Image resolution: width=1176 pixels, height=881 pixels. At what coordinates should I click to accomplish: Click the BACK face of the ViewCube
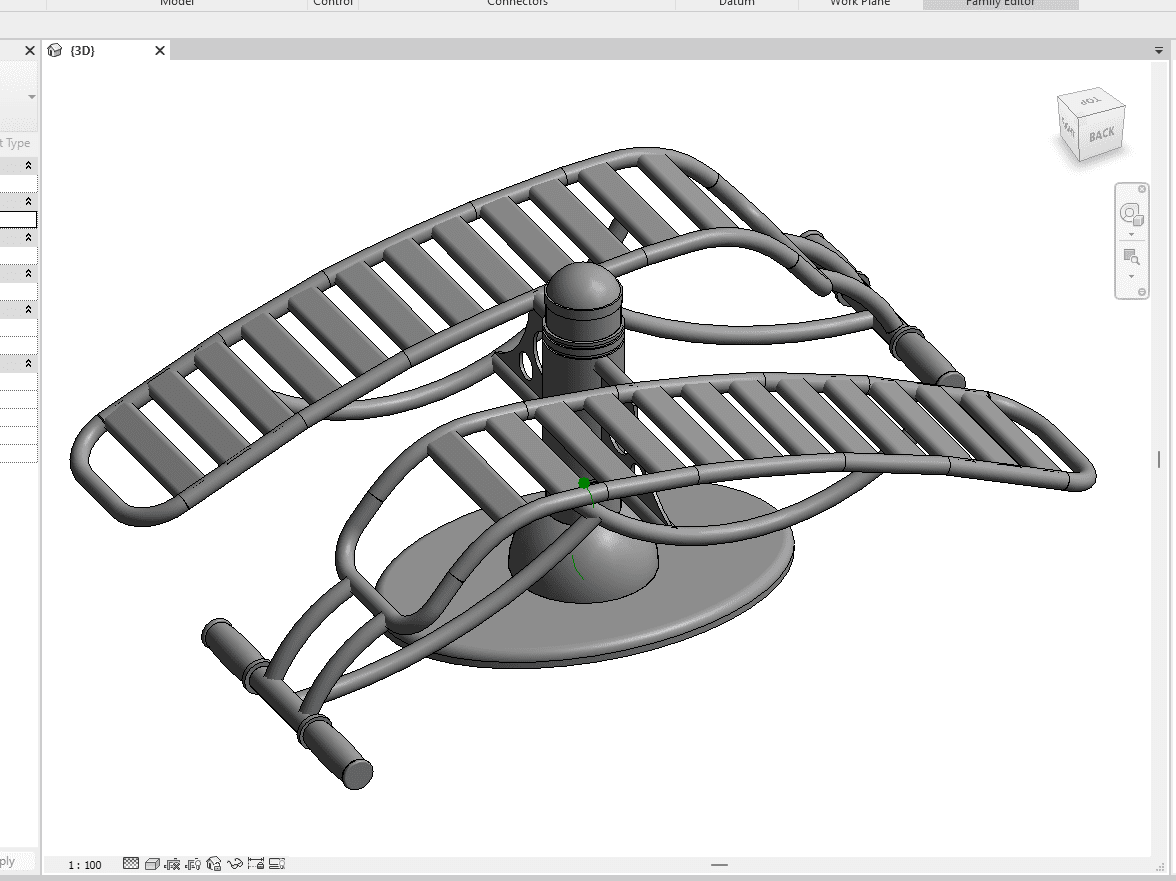point(1101,133)
